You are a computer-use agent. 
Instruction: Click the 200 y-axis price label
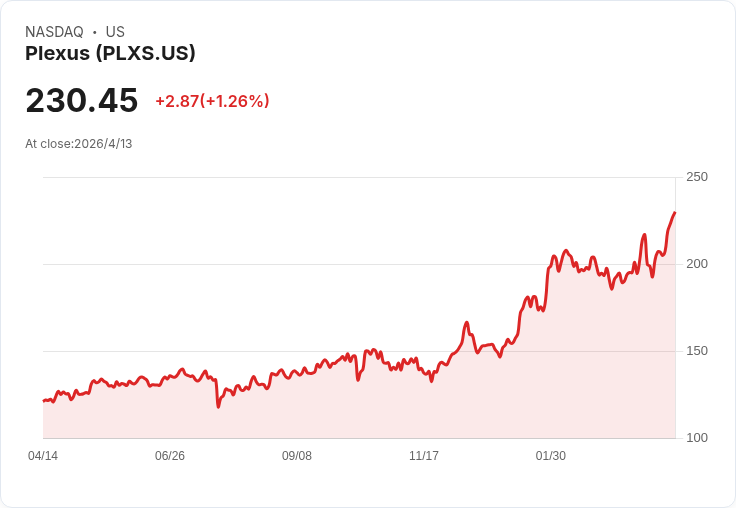pyautogui.click(x=697, y=264)
